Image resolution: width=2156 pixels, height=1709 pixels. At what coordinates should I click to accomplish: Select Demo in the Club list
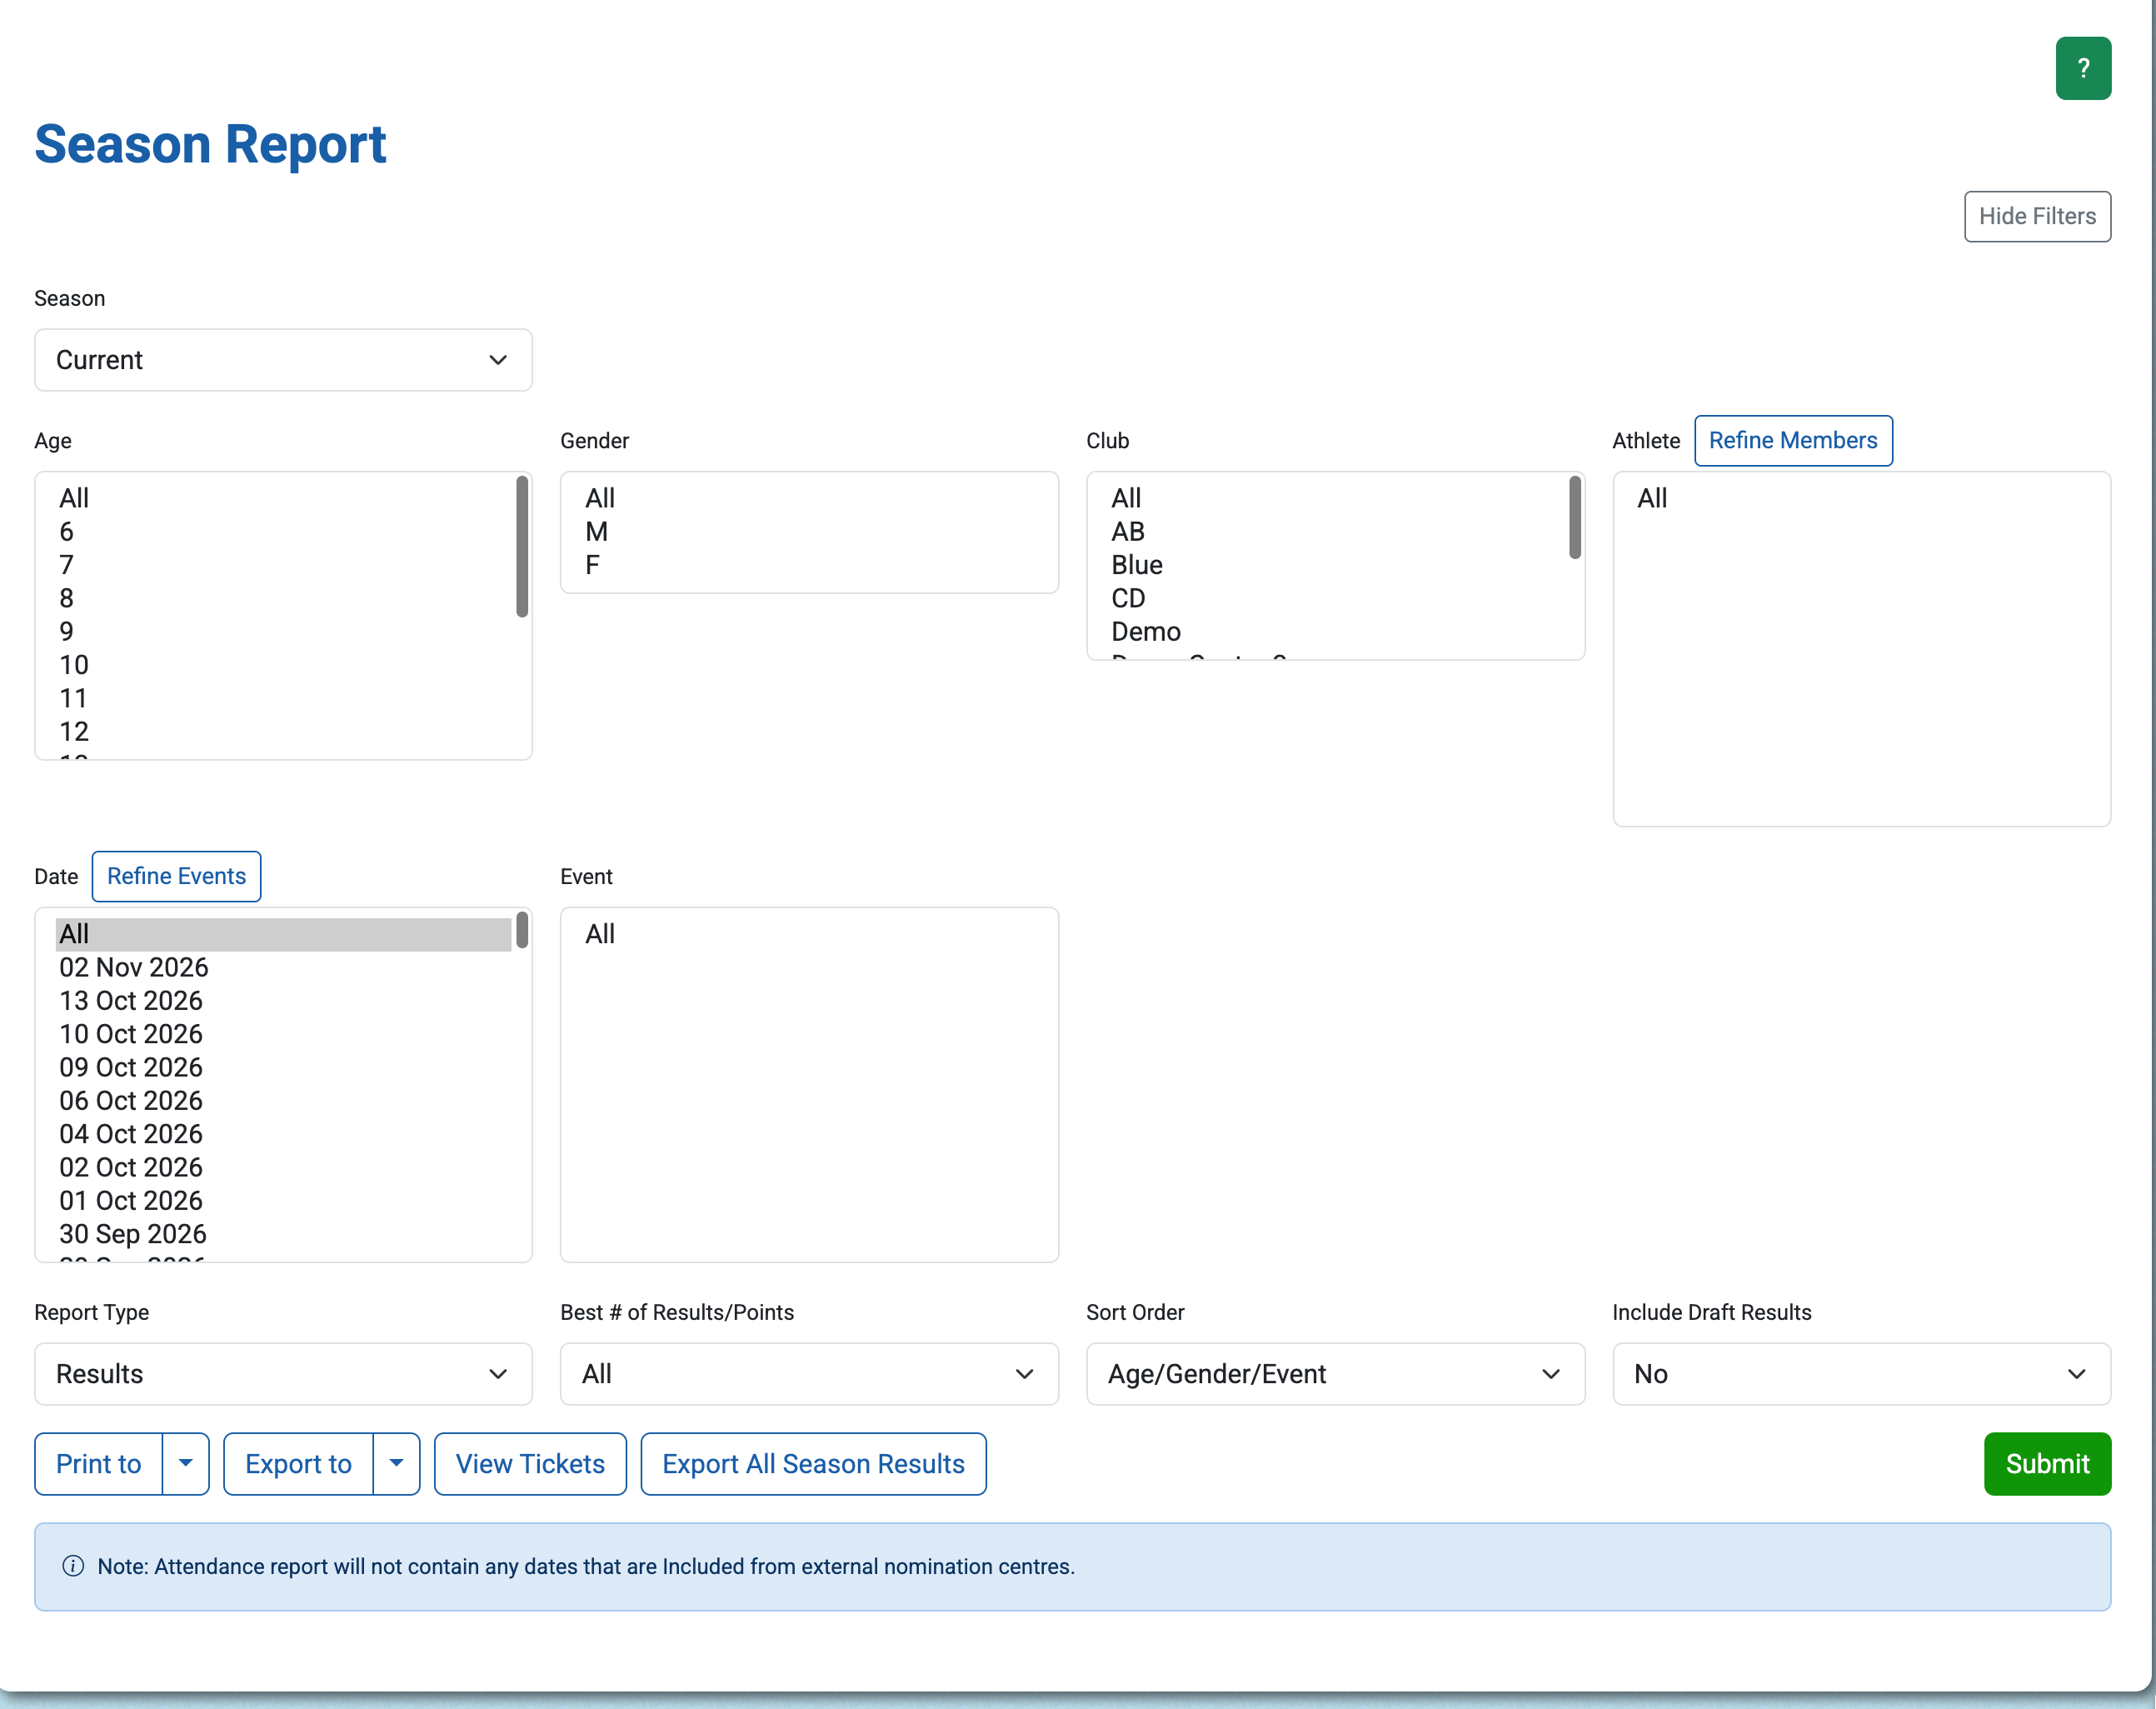point(1336,632)
